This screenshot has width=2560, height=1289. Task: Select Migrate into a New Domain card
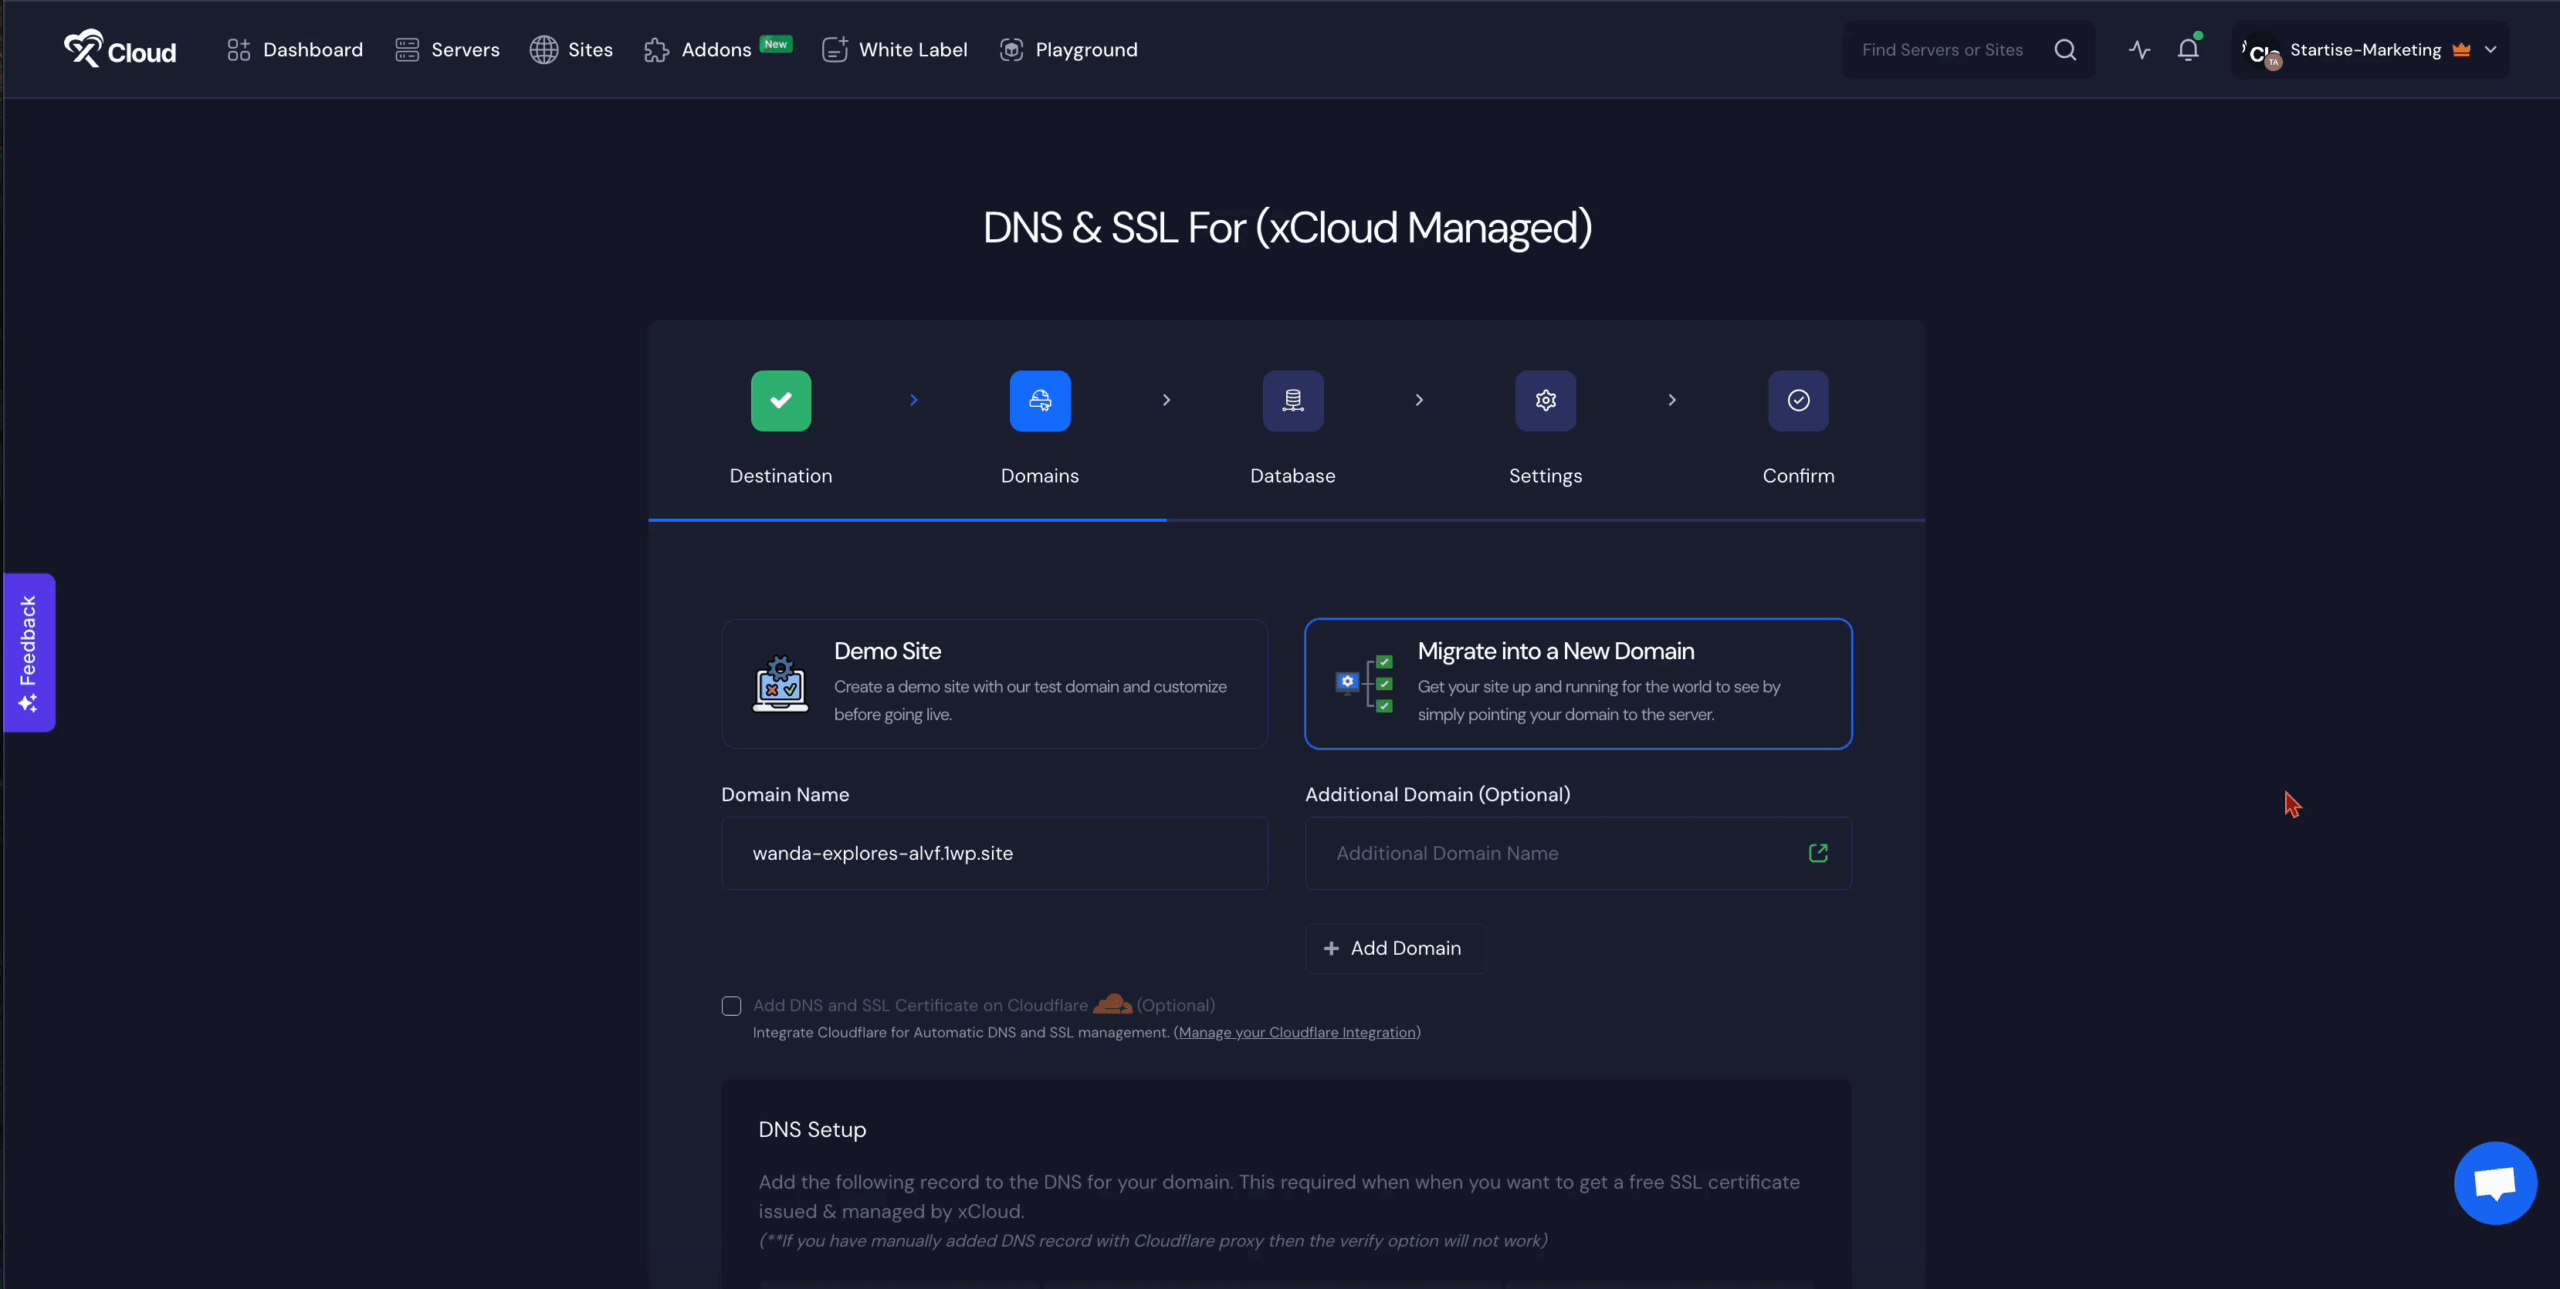(x=1578, y=684)
